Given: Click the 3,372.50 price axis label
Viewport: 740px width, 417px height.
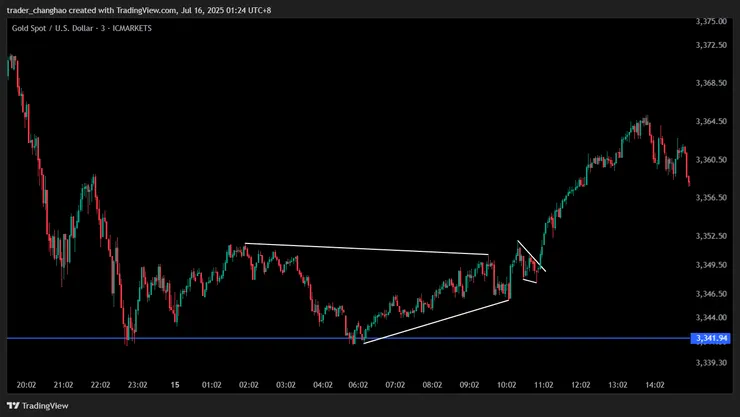Looking at the screenshot, I should [x=711, y=45].
